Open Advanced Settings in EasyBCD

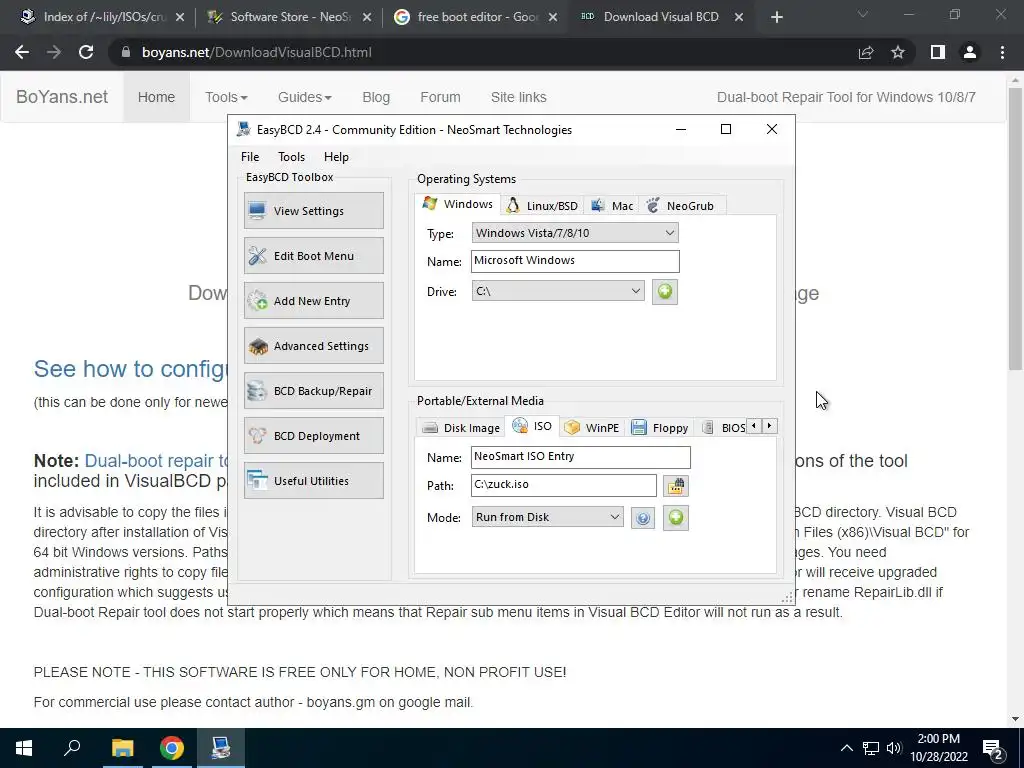313,345
